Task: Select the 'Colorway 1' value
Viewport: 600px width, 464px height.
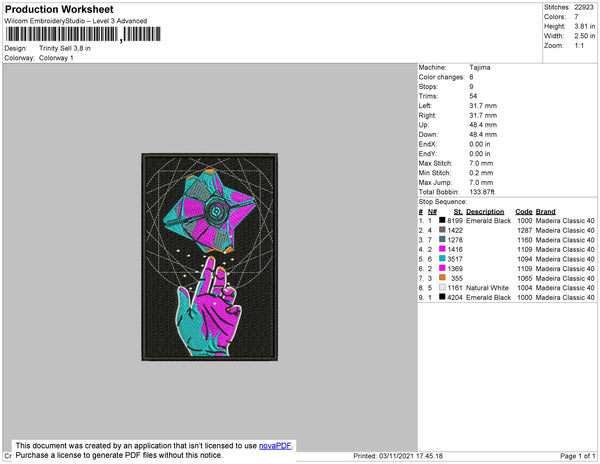Action: (x=56, y=58)
